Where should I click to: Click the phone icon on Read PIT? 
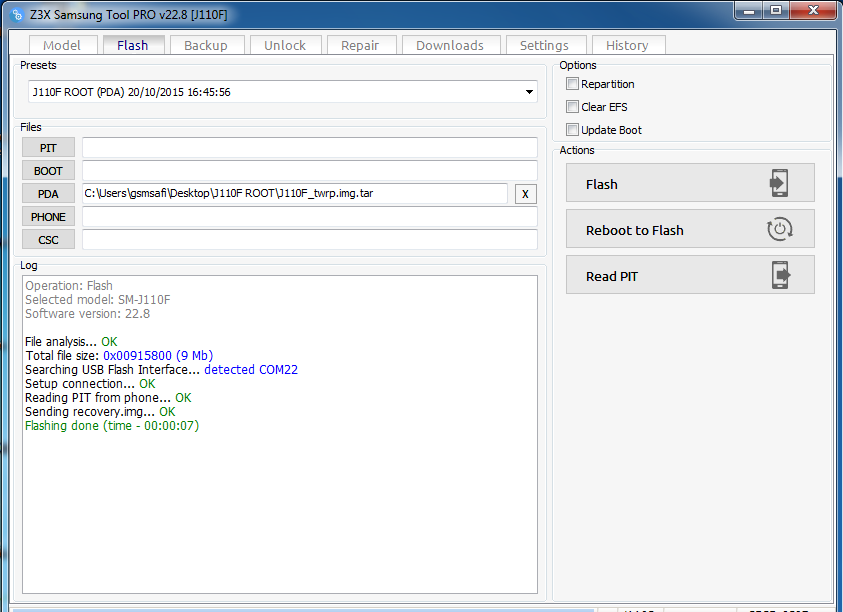click(781, 275)
